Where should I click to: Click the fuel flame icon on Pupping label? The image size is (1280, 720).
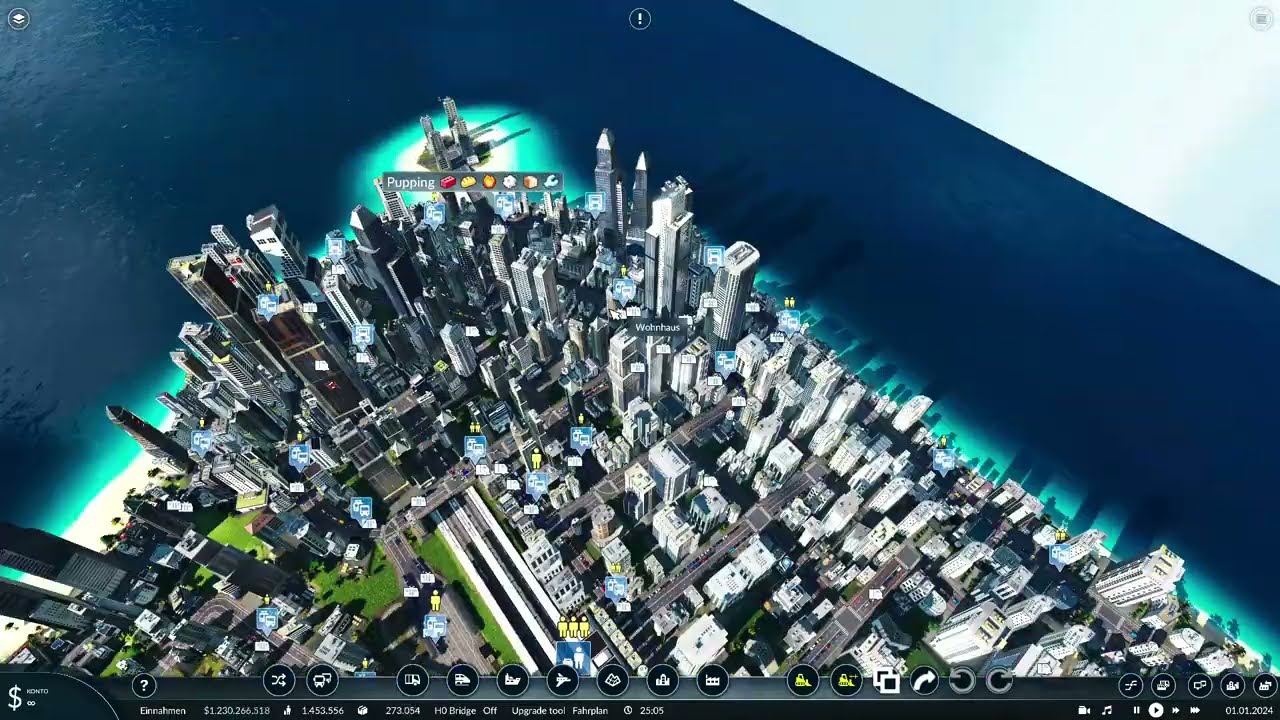click(x=489, y=182)
